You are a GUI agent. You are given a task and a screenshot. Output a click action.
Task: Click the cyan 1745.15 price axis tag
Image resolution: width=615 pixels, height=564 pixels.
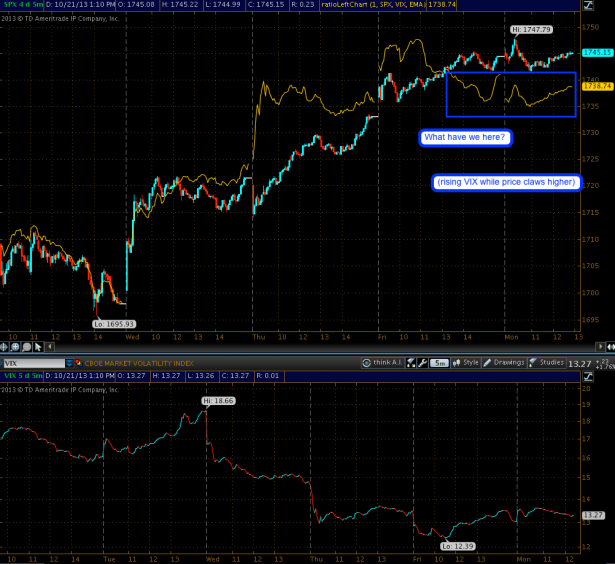(597, 53)
